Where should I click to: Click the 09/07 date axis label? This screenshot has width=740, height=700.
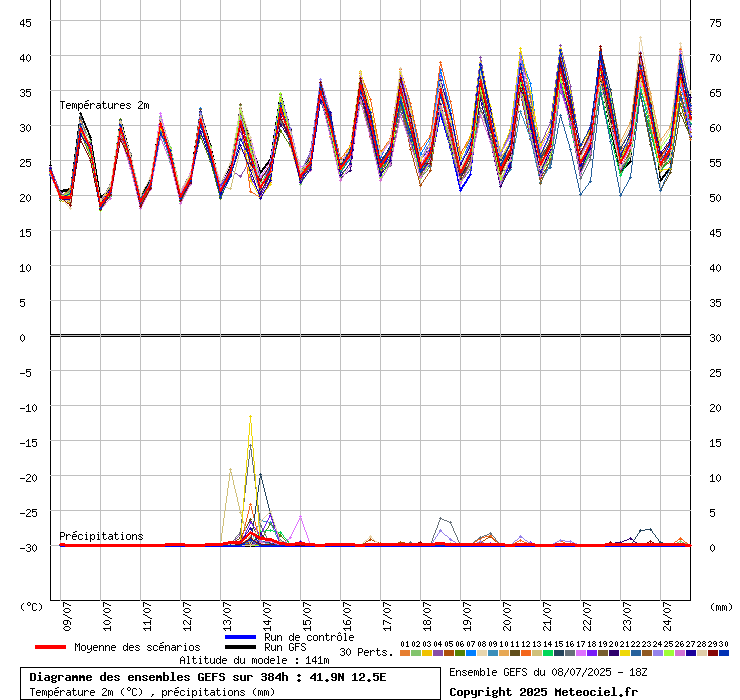(x=67, y=616)
